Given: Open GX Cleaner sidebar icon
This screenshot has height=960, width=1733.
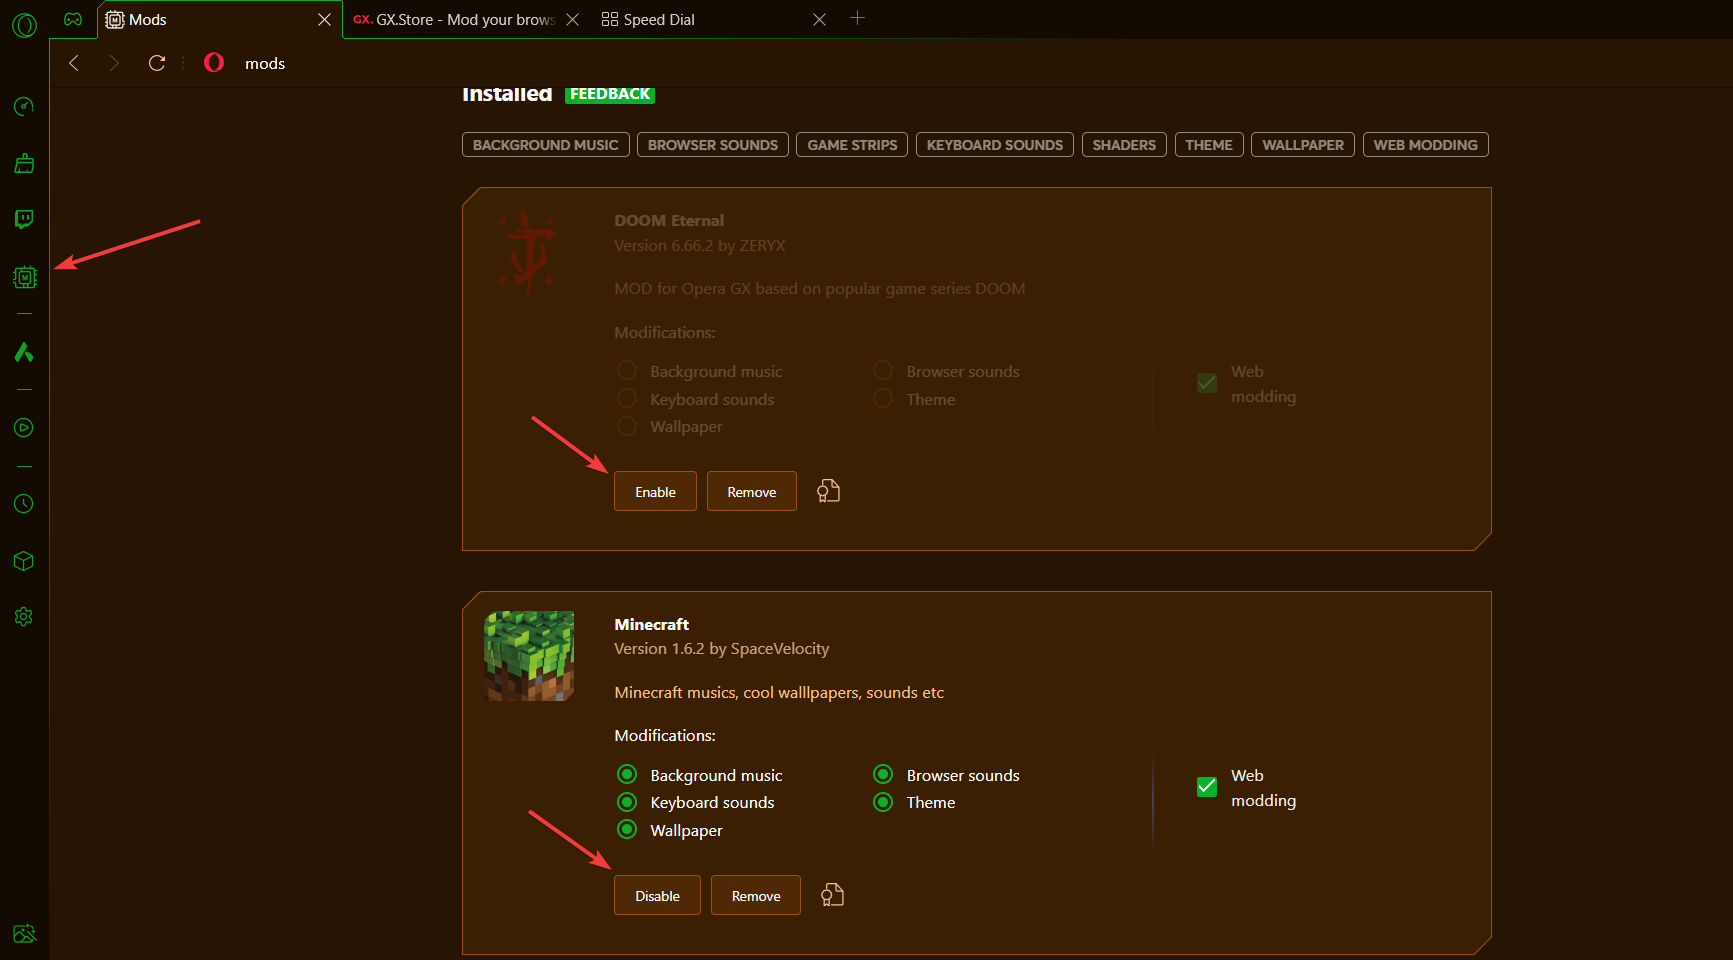Looking at the screenshot, I should click(24, 163).
